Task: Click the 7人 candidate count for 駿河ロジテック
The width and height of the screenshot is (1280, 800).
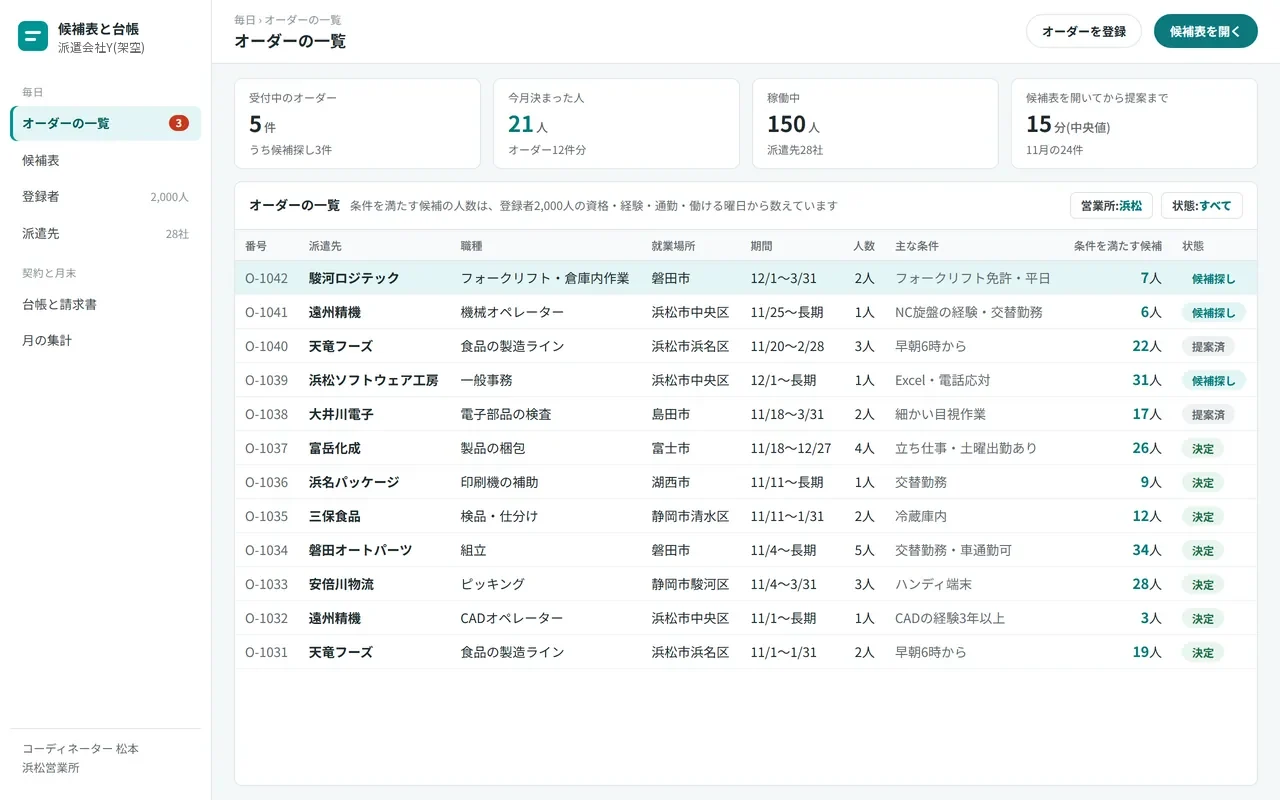Action: click(x=1151, y=278)
